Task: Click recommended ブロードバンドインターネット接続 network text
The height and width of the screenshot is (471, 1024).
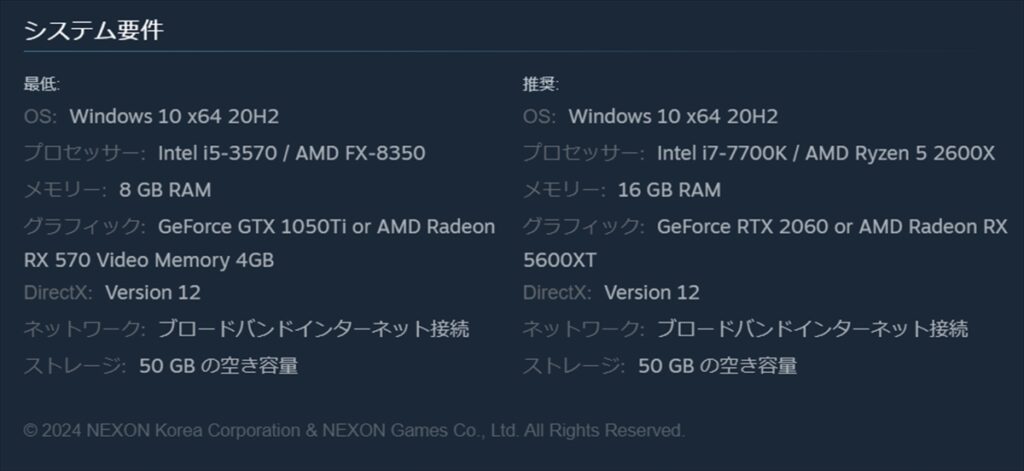Action: pyautogui.click(x=812, y=329)
